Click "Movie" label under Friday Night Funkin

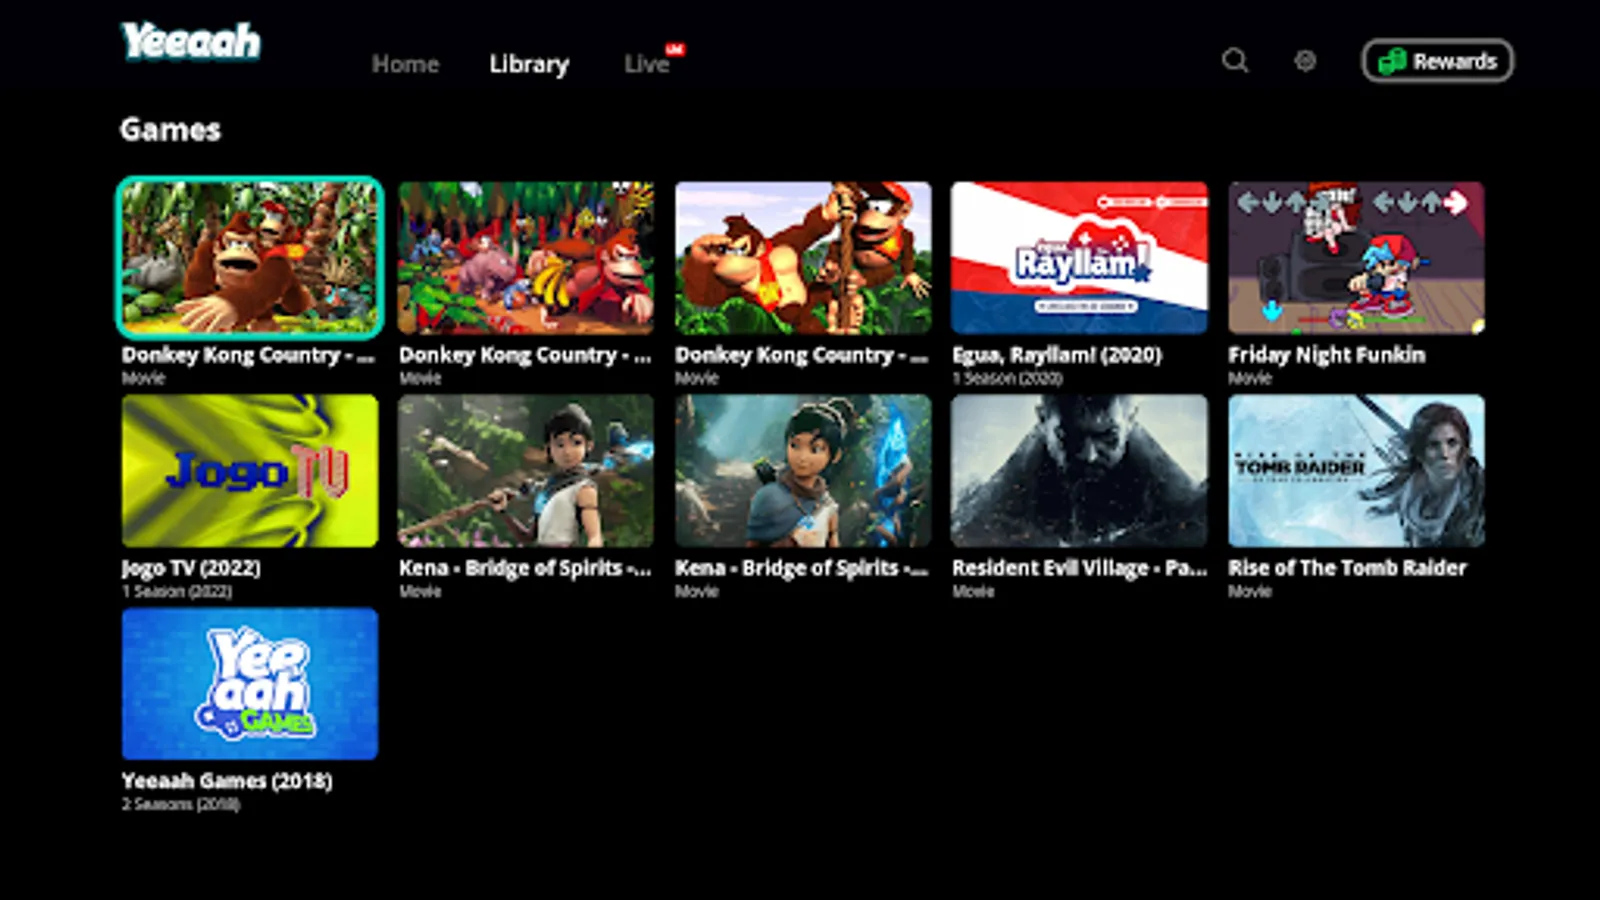(1250, 378)
